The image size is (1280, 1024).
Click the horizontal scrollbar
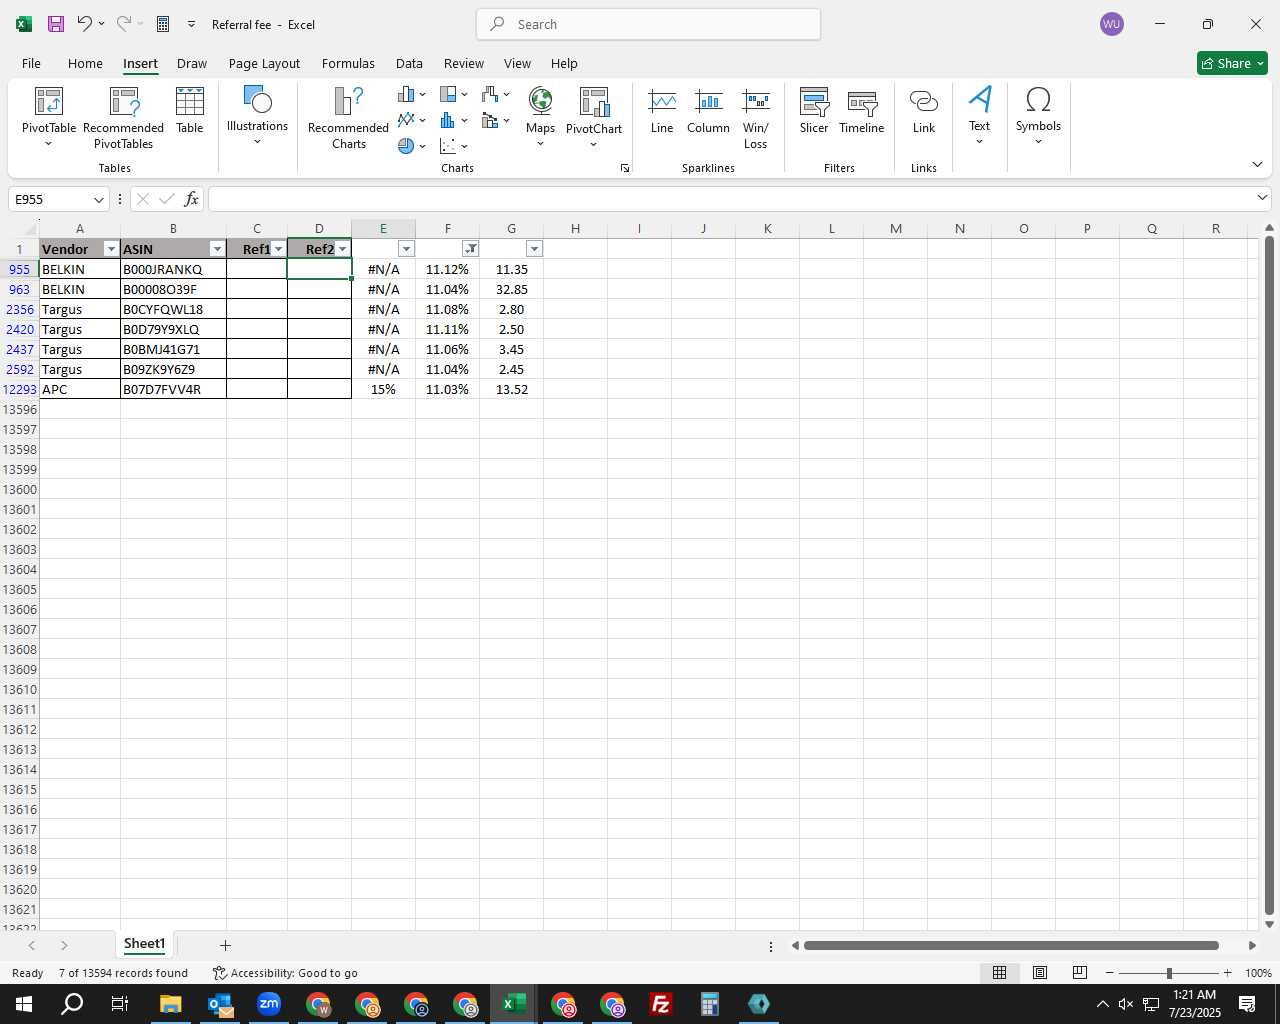[x=1011, y=945]
